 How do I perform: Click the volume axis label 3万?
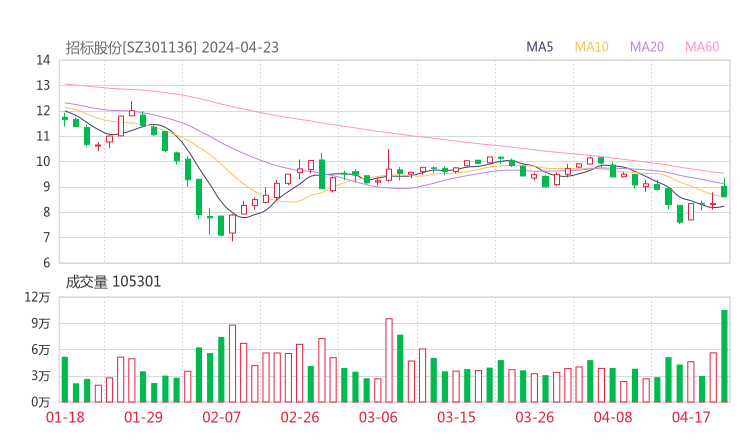41,376
